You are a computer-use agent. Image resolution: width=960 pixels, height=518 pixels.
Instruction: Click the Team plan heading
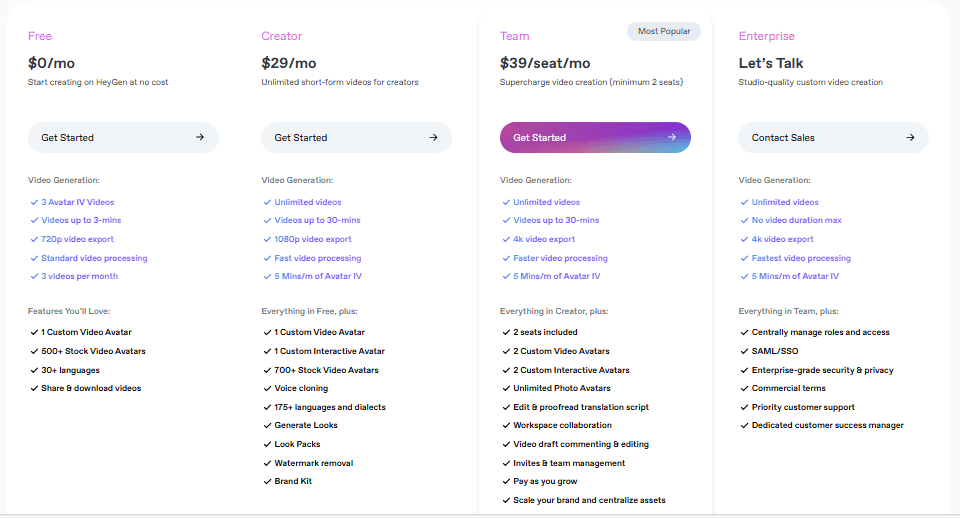click(x=514, y=36)
